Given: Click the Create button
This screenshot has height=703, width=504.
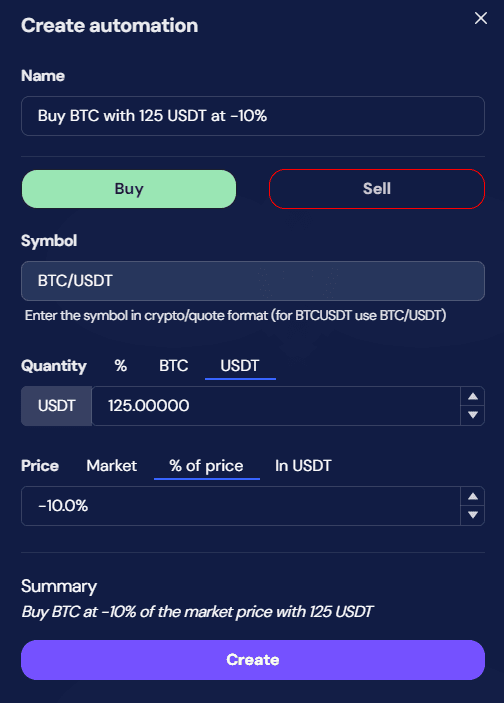Looking at the screenshot, I should [253, 660].
